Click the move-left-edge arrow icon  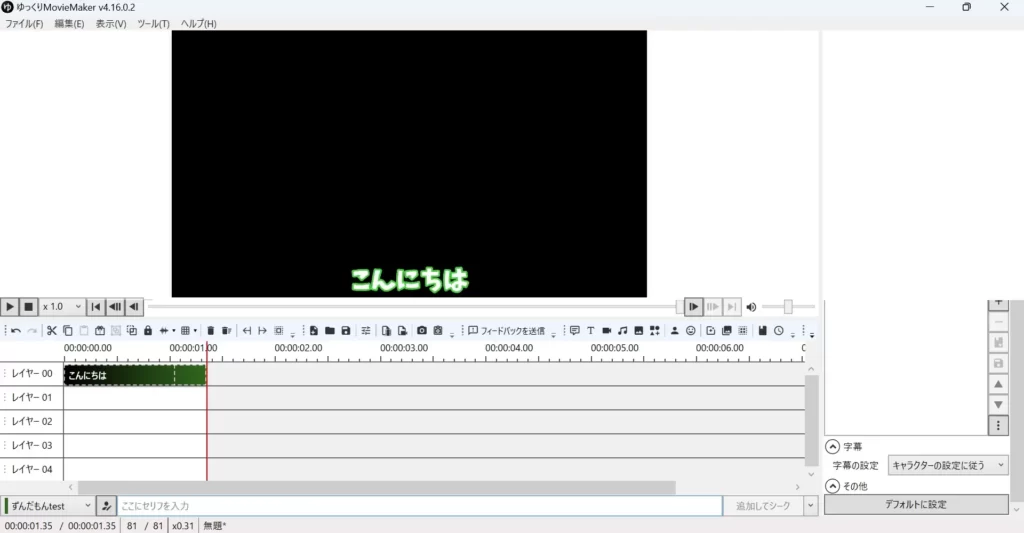(246, 331)
